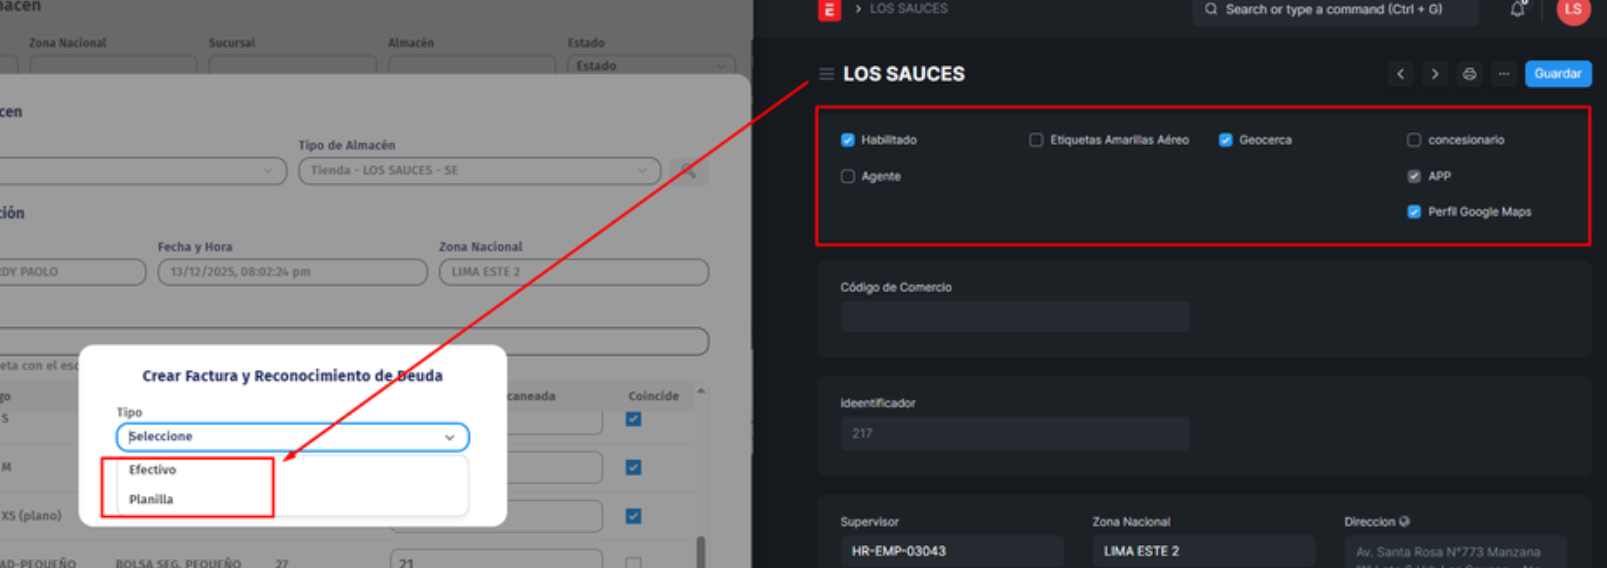Go to previous record with left arrow
The width and height of the screenshot is (1607, 568).
tap(1400, 74)
